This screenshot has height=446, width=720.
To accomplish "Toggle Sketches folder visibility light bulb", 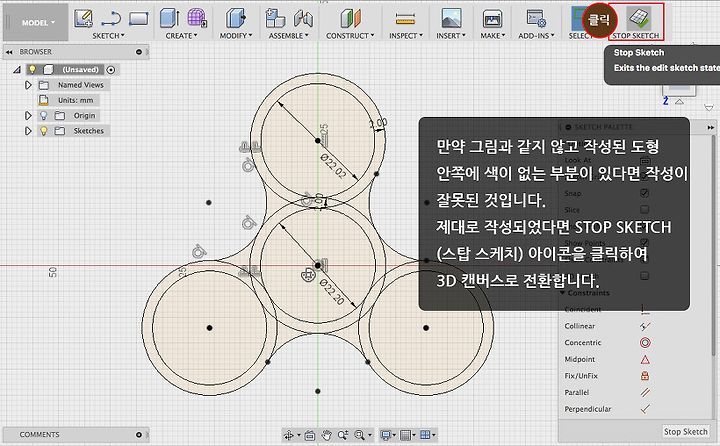I will tap(44, 131).
